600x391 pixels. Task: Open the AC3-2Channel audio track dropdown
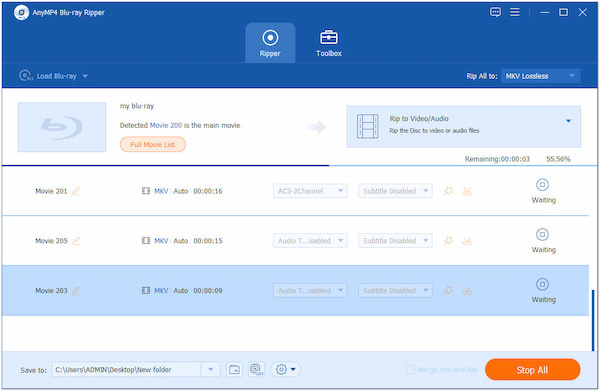310,191
